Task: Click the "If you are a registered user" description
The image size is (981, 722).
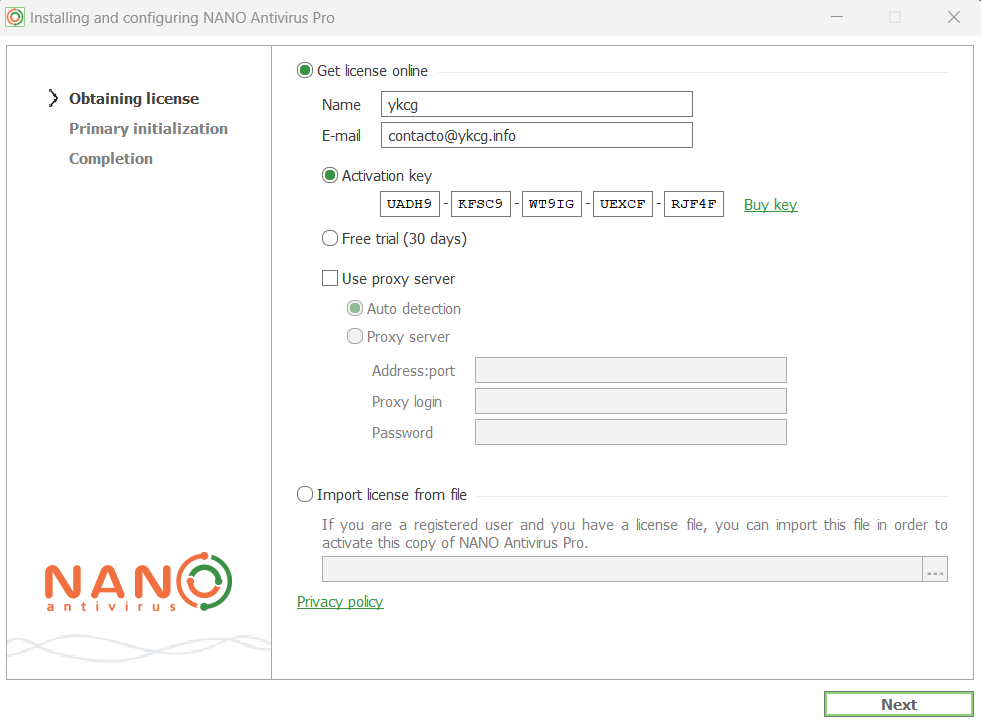Action: pos(634,534)
